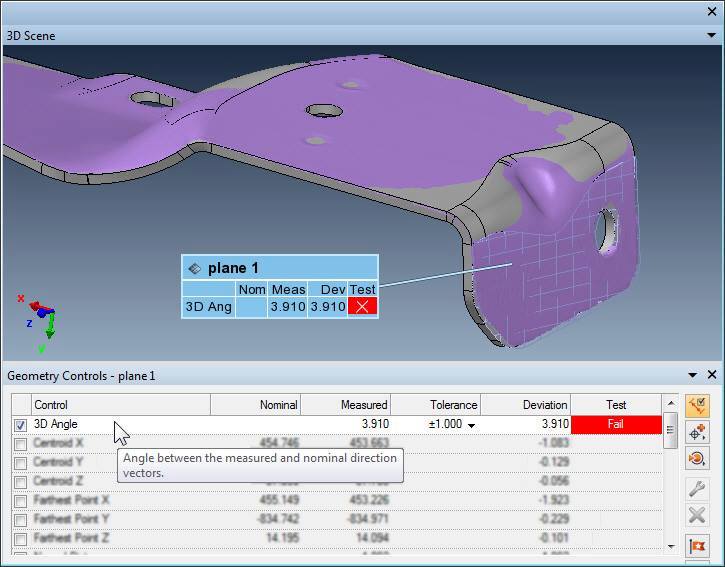
Task: Click the Deviation column header
Action: [x=526, y=405]
